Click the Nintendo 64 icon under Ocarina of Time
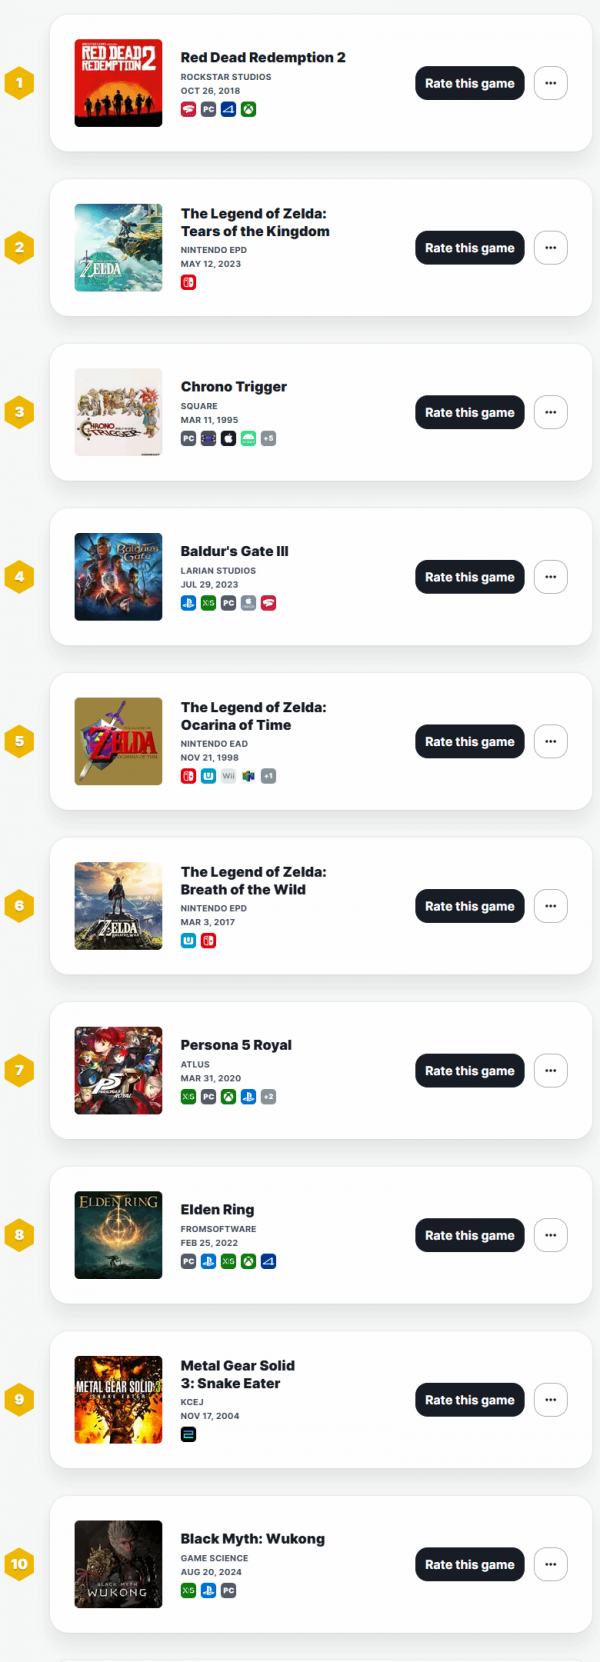Viewport: 600px width, 1662px height. tap(248, 776)
